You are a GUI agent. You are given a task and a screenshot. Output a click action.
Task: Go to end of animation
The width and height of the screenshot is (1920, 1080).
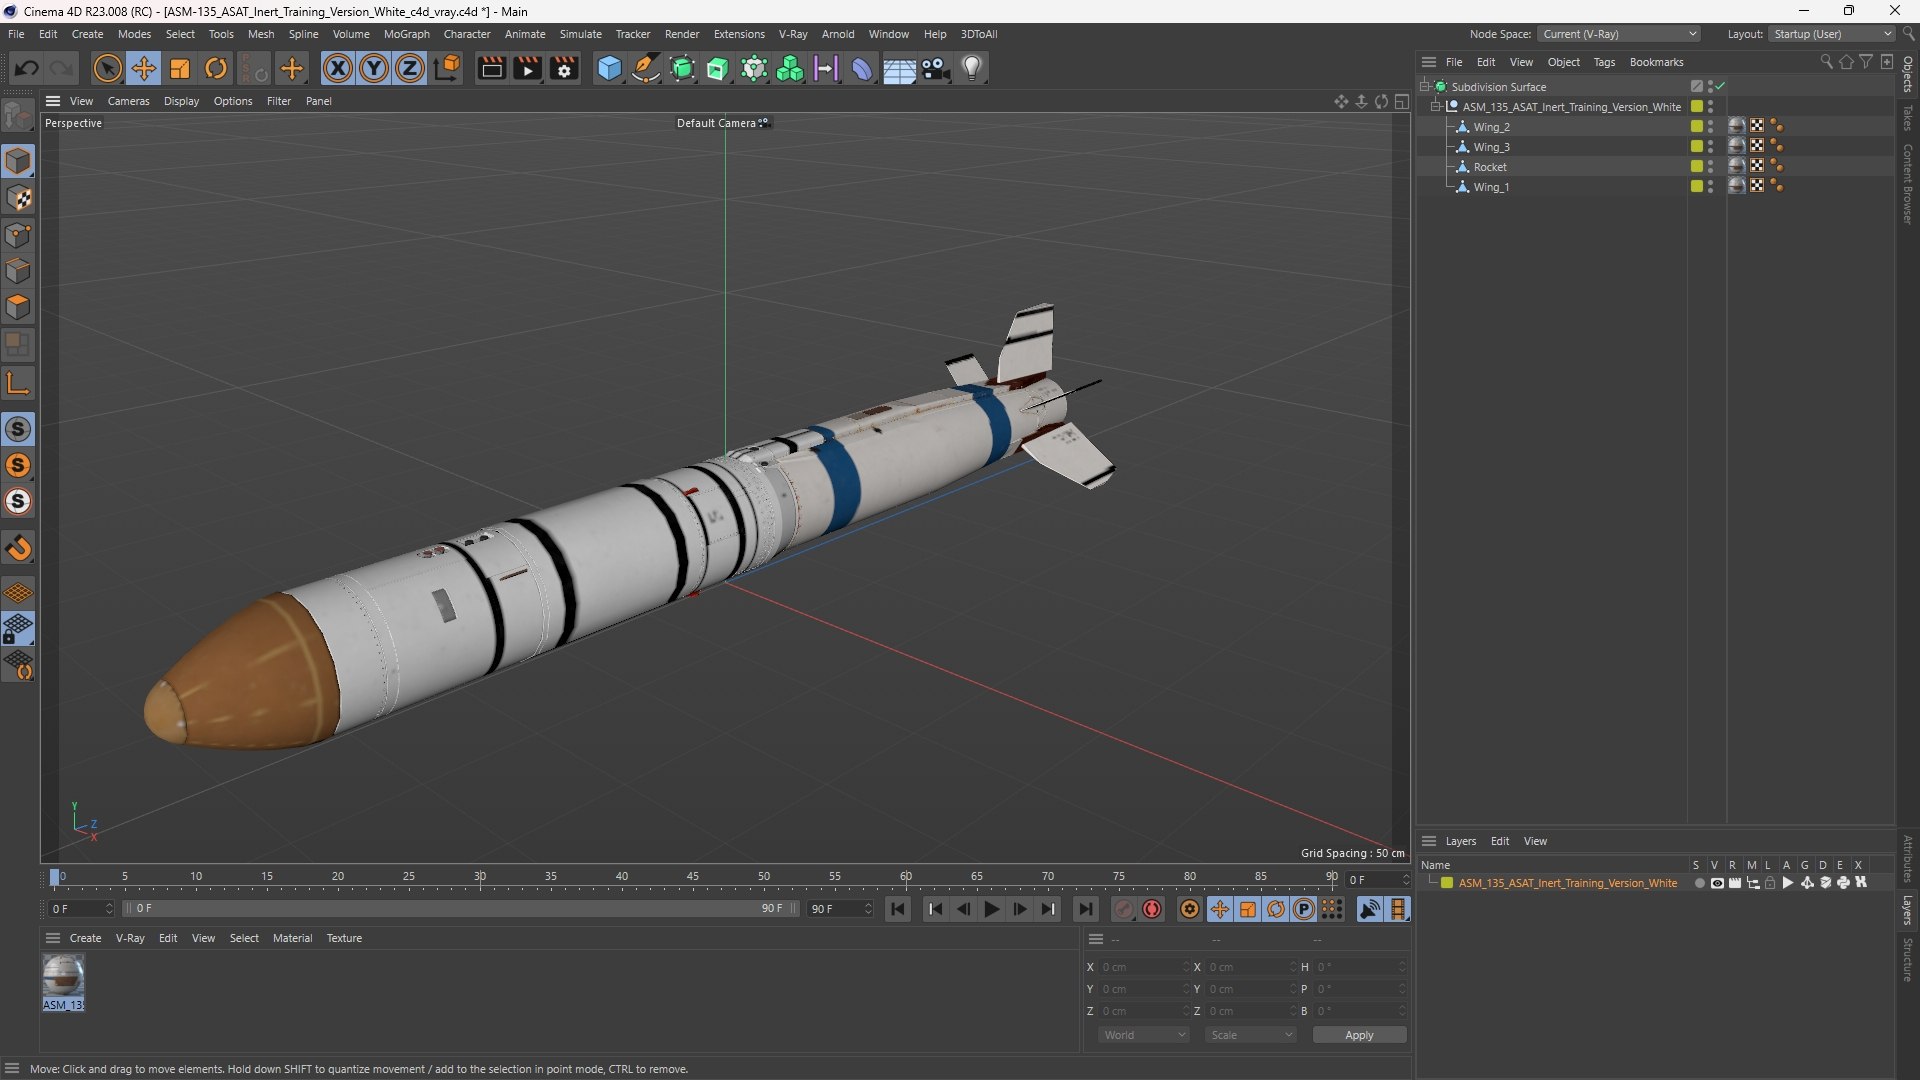pyautogui.click(x=1085, y=909)
